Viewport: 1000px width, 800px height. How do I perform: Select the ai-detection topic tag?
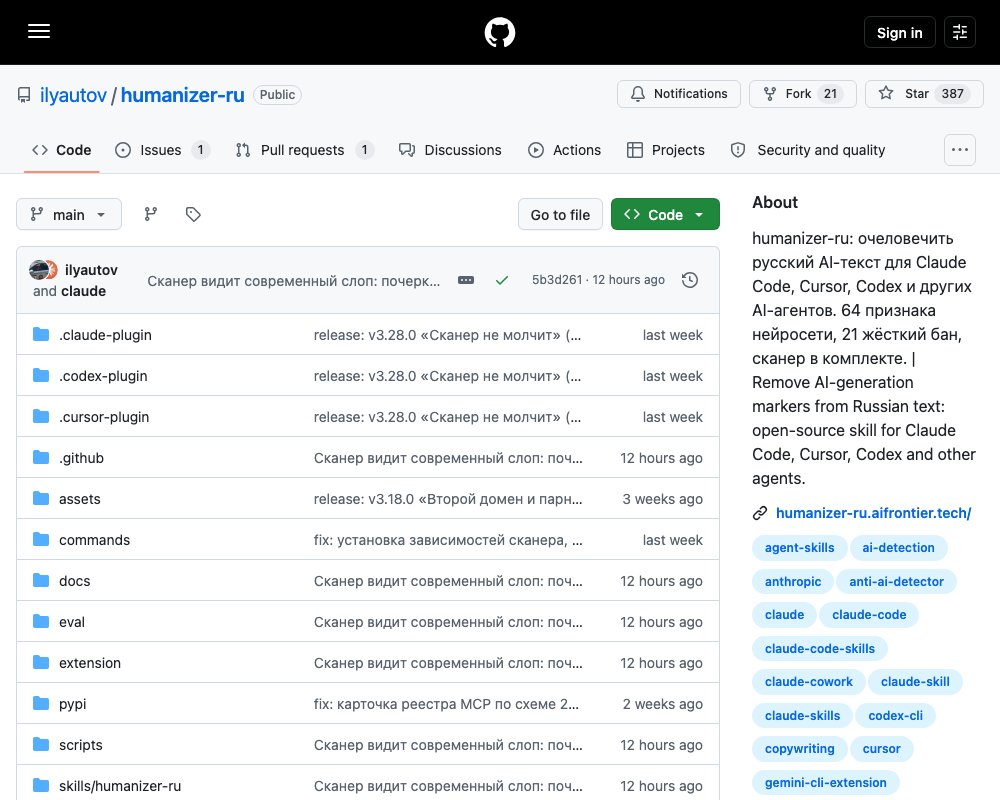898,547
